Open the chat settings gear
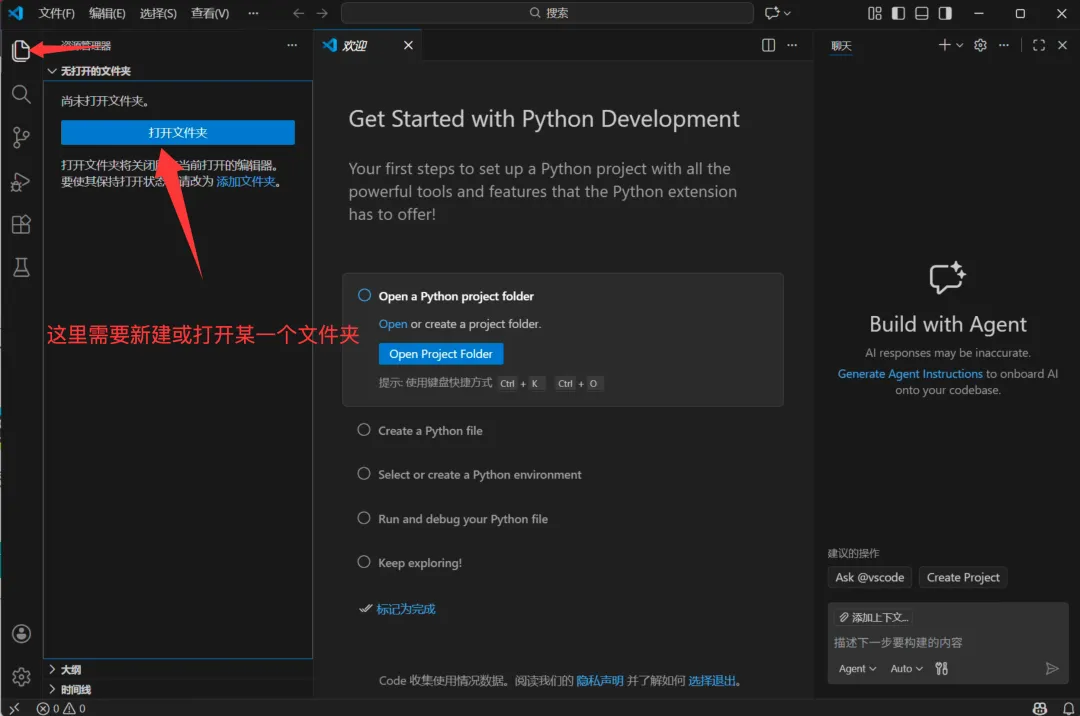This screenshot has width=1080, height=716. point(980,45)
